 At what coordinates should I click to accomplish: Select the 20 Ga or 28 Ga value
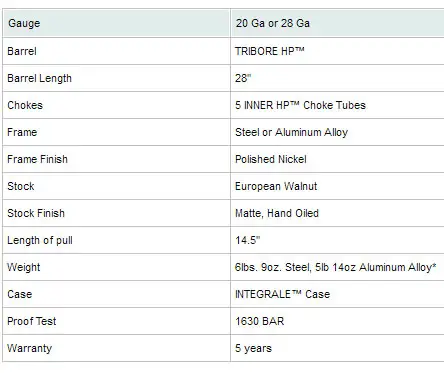pyautogui.click(x=273, y=23)
